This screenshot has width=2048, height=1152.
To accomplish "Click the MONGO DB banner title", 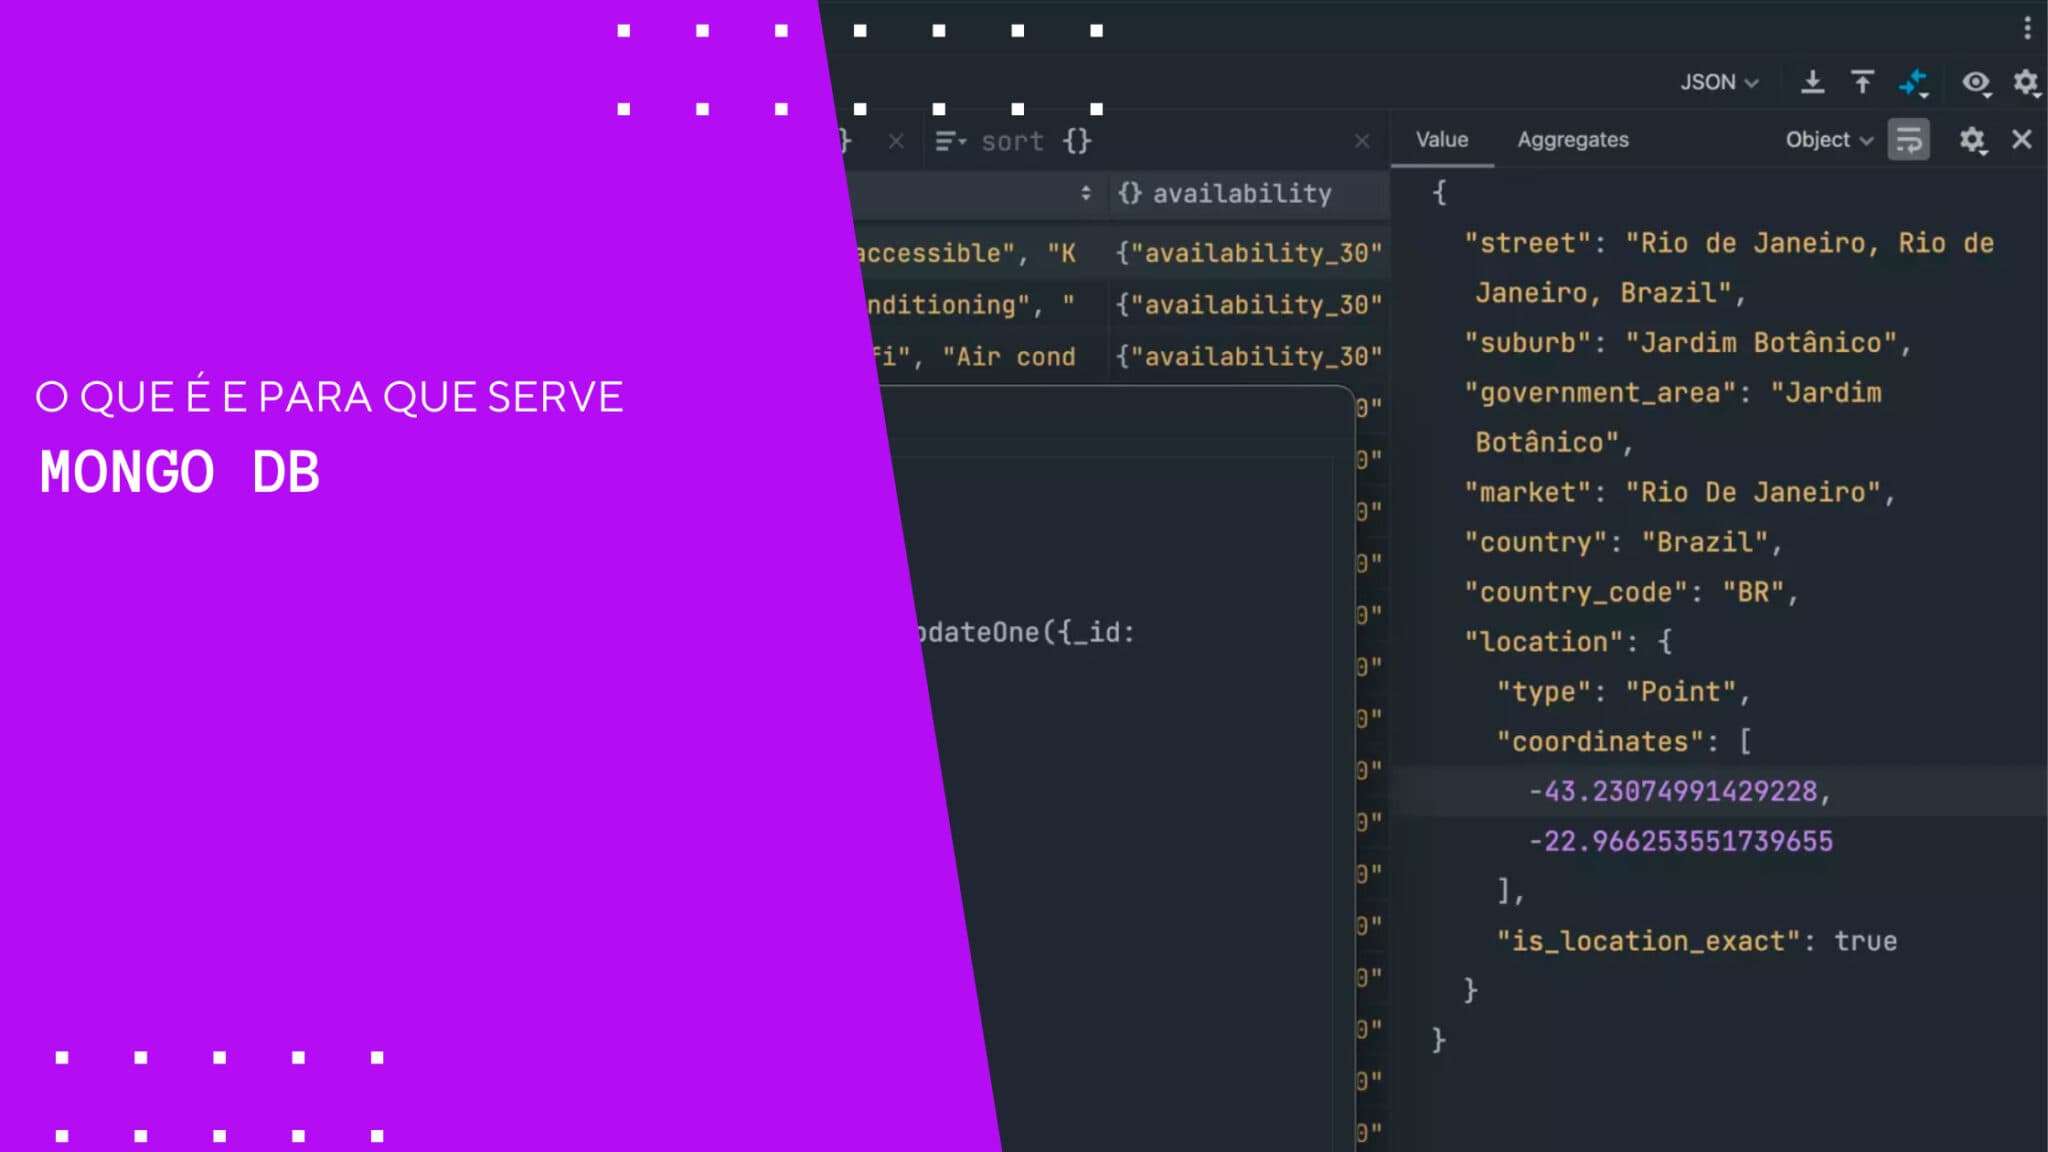I will [x=180, y=472].
